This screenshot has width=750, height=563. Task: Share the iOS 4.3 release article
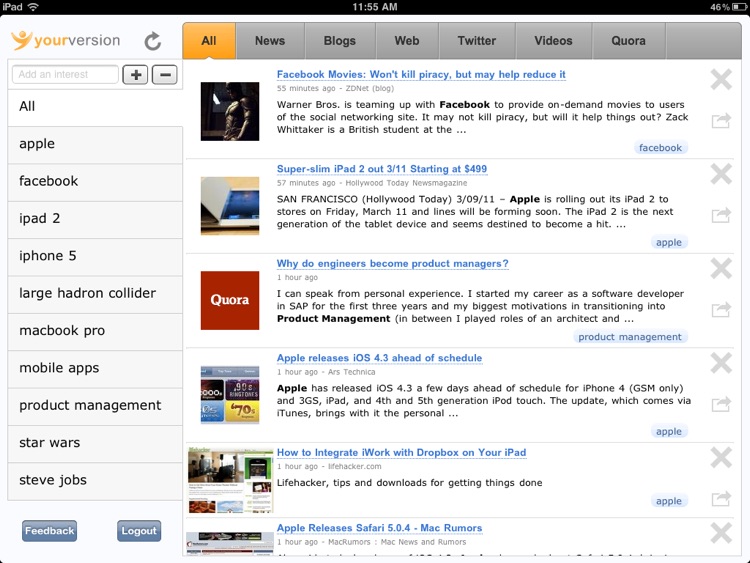point(721,404)
